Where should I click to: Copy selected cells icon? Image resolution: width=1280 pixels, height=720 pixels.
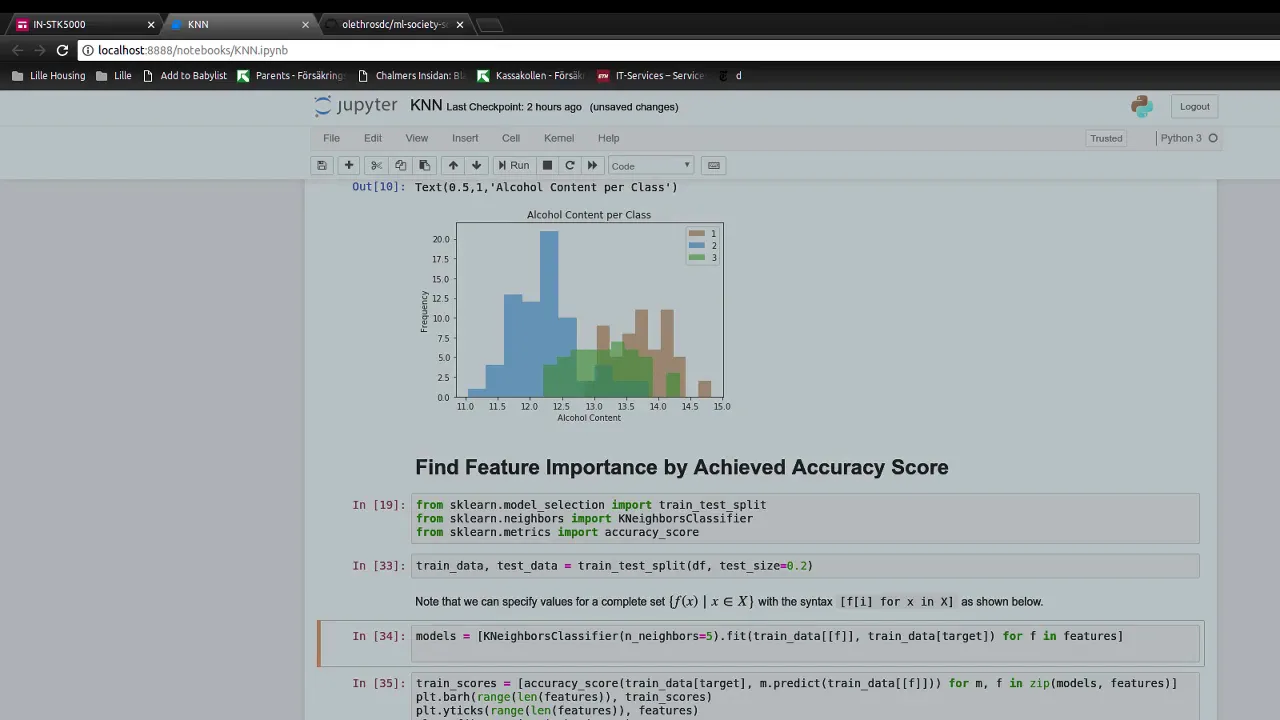(400, 165)
